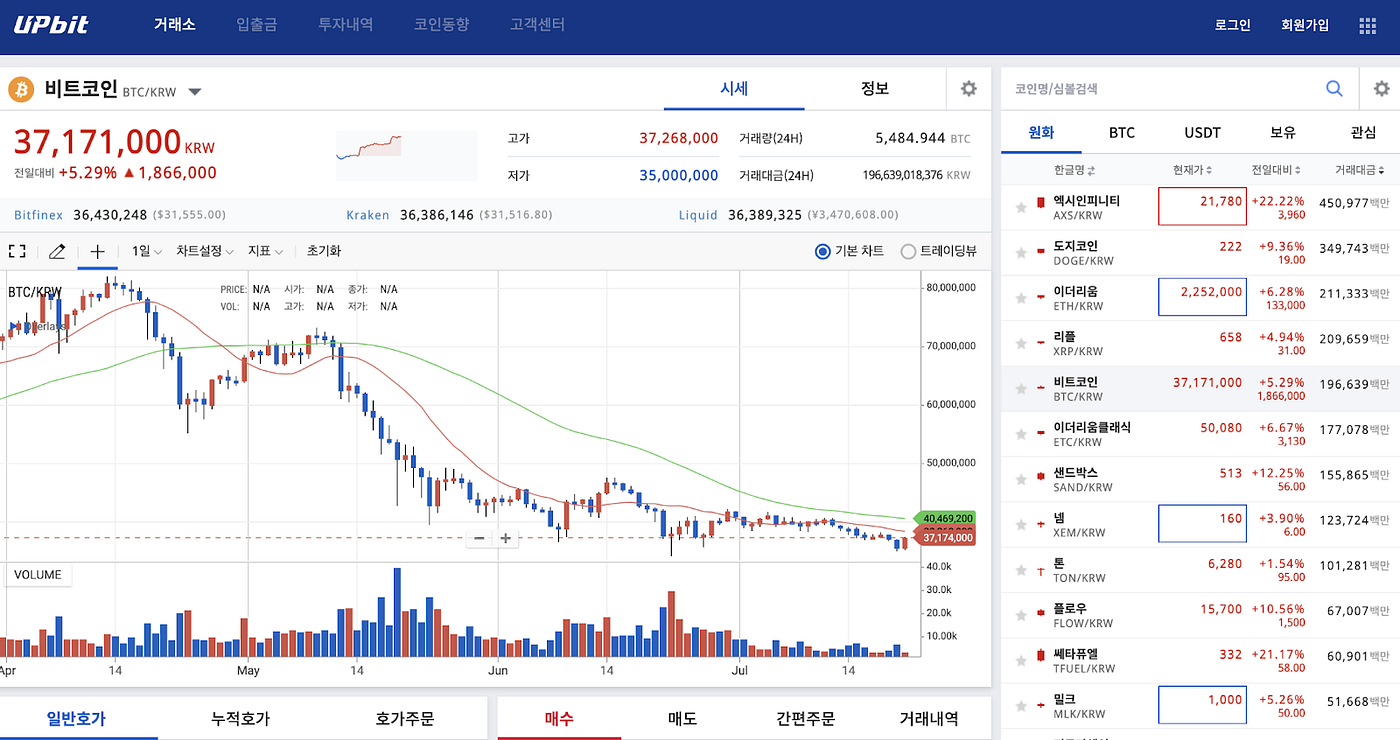Open 고객센터 in top navigation
Screen dimensions: 1400x740
point(537,25)
